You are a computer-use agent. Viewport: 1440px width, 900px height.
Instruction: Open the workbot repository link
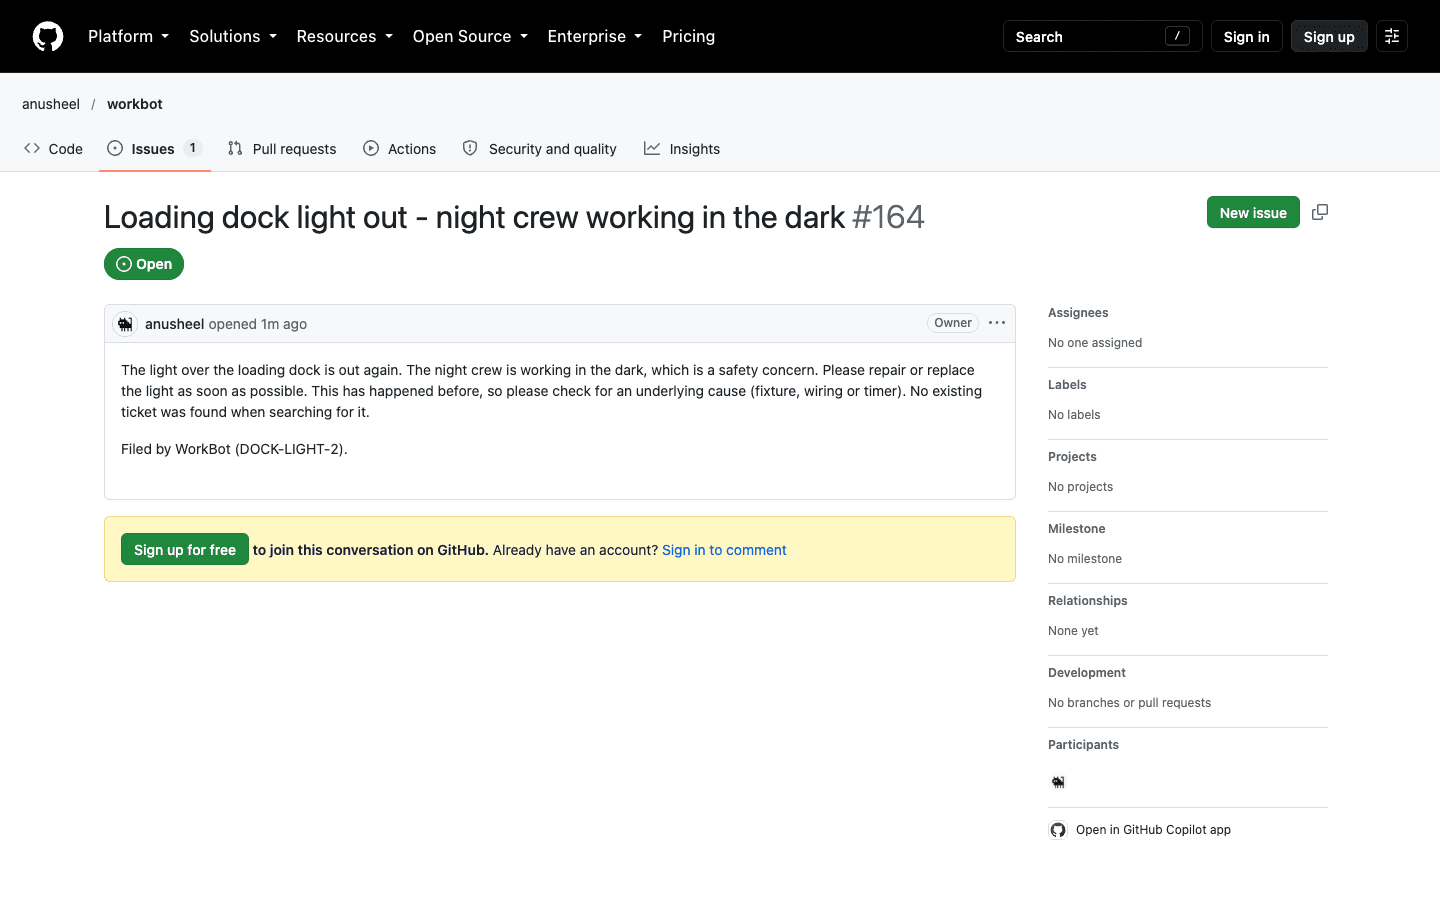[135, 104]
